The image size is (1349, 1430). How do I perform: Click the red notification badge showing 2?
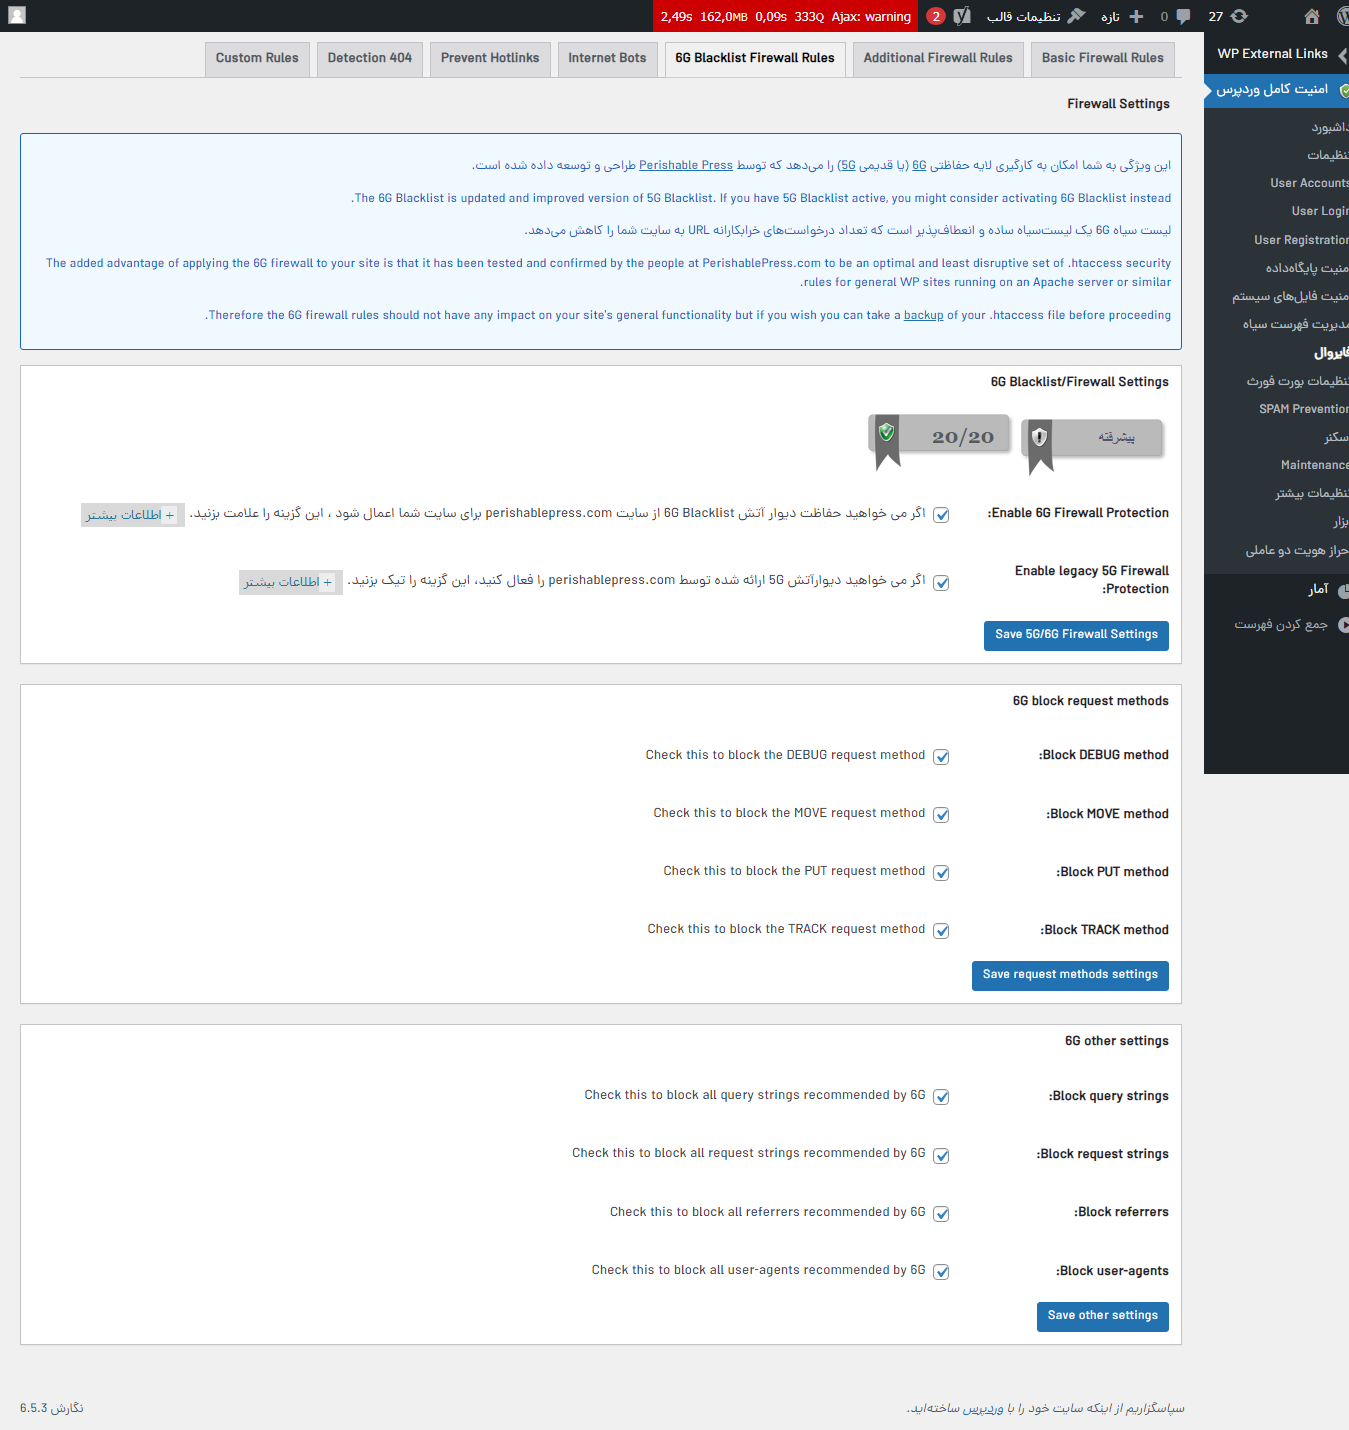936,16
